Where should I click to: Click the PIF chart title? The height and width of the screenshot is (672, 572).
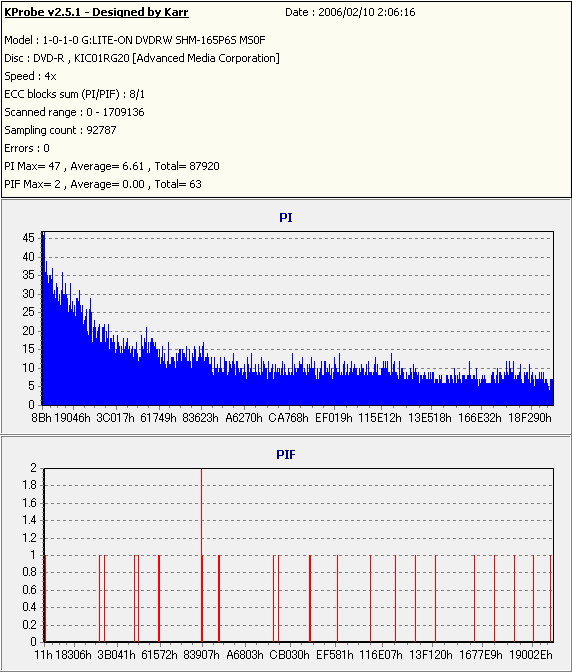[286, 455]
